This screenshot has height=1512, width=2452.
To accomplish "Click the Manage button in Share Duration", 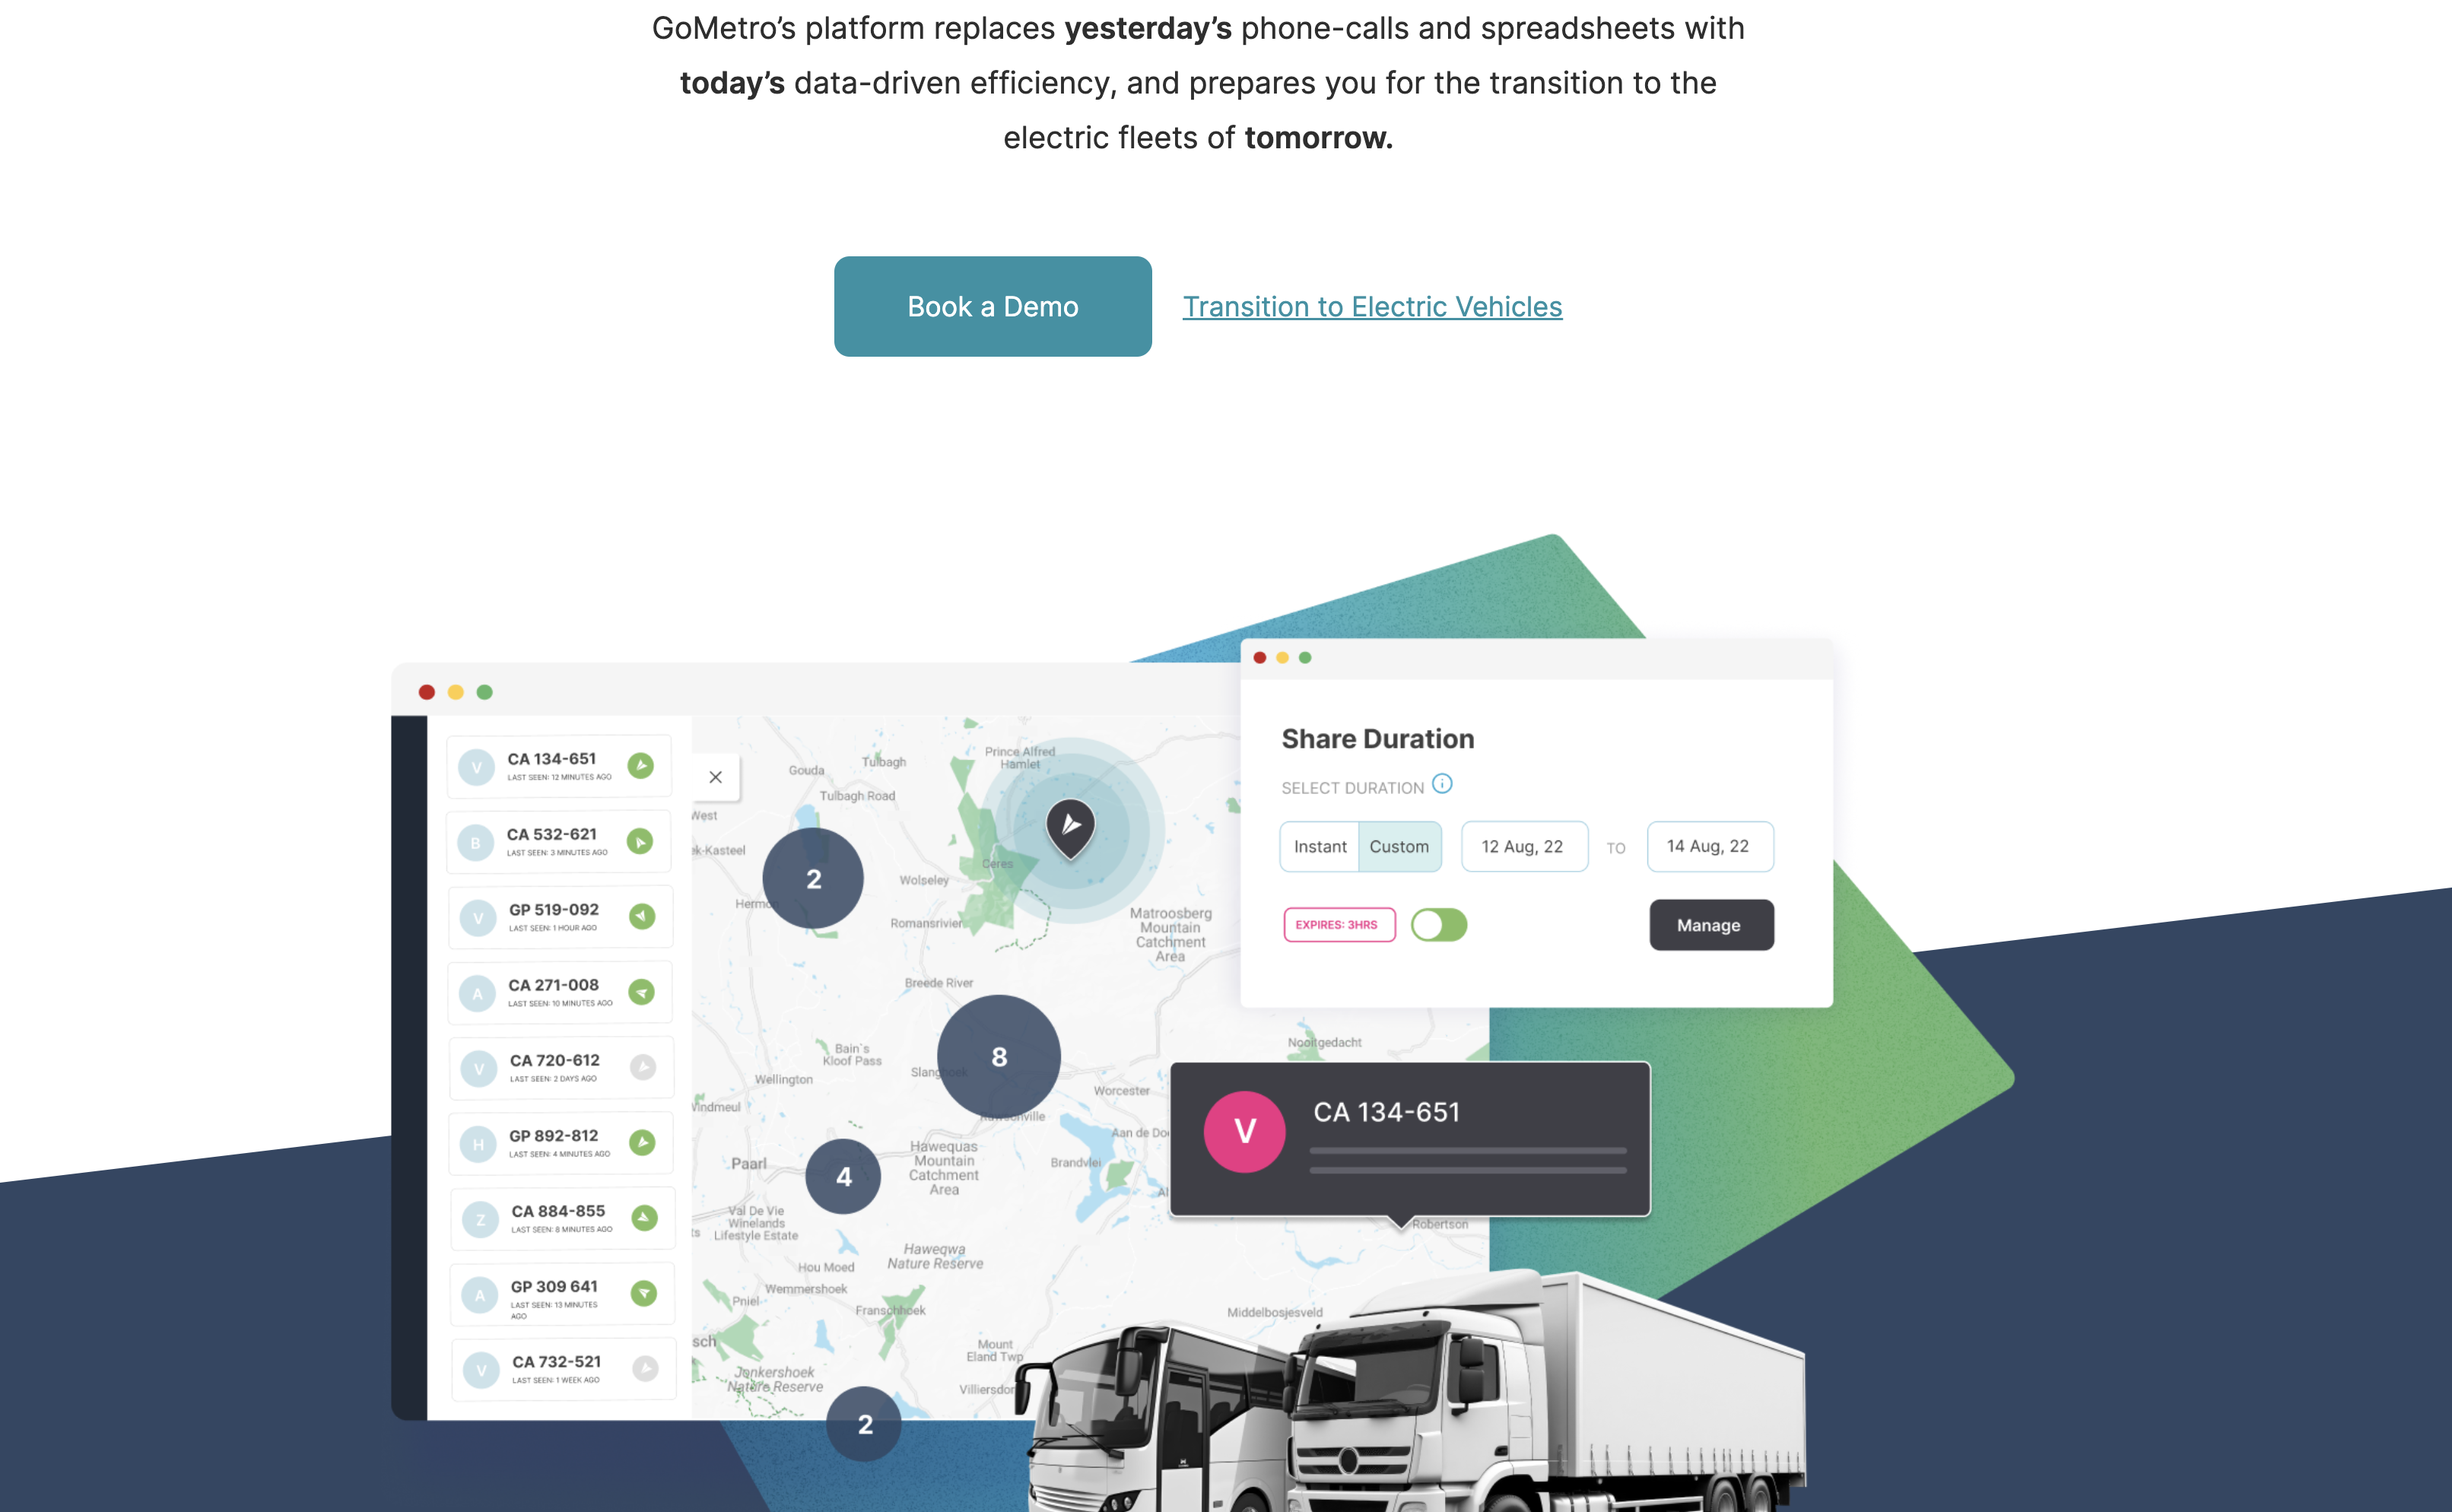I will point(1707,925).
